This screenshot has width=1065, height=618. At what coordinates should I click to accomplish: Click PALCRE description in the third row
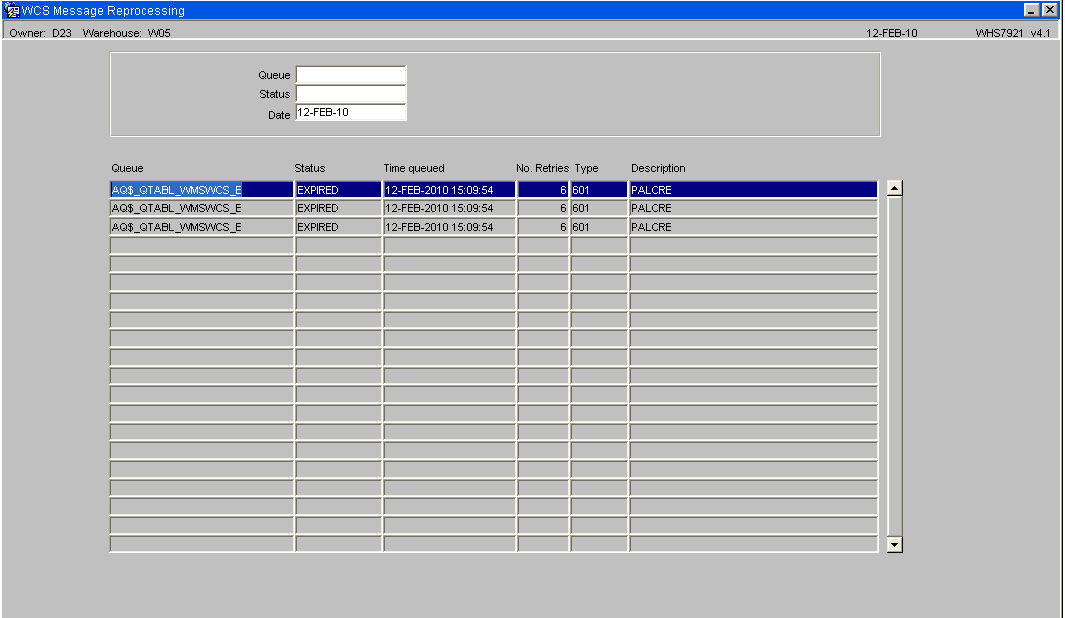coord(753,227)
